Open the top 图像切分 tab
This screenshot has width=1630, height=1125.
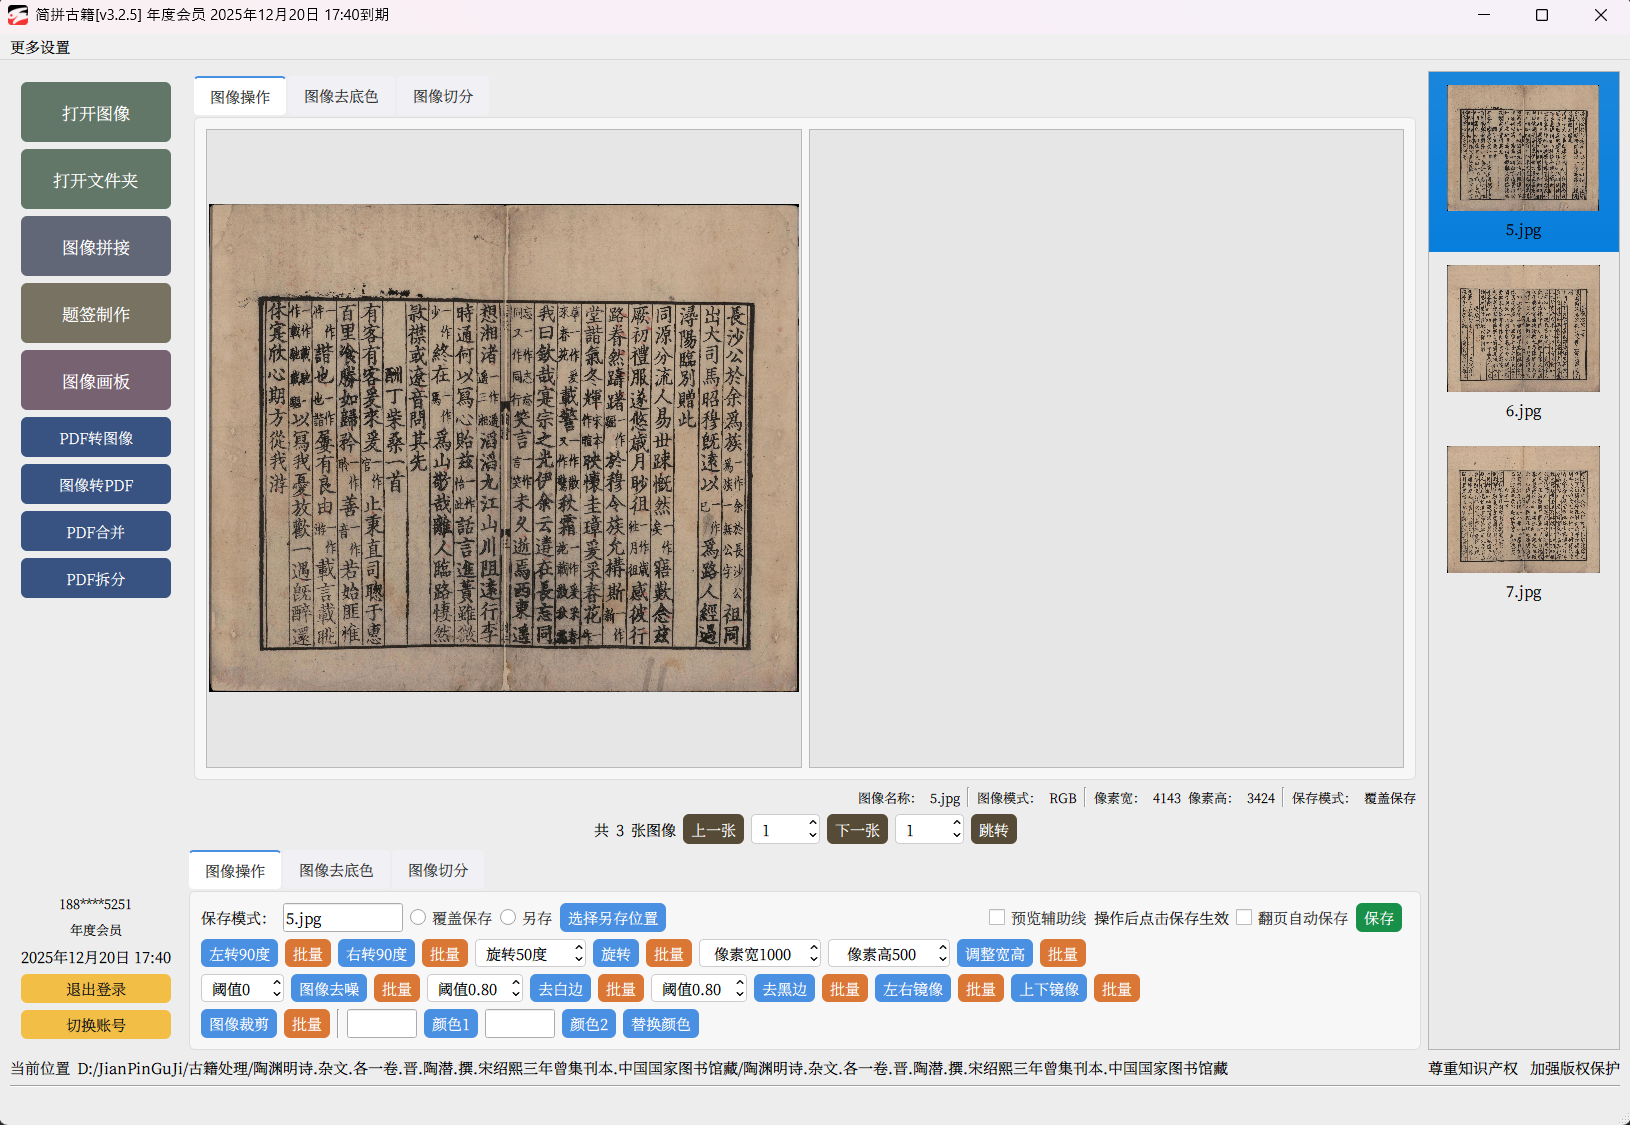[x=443, y=97]
